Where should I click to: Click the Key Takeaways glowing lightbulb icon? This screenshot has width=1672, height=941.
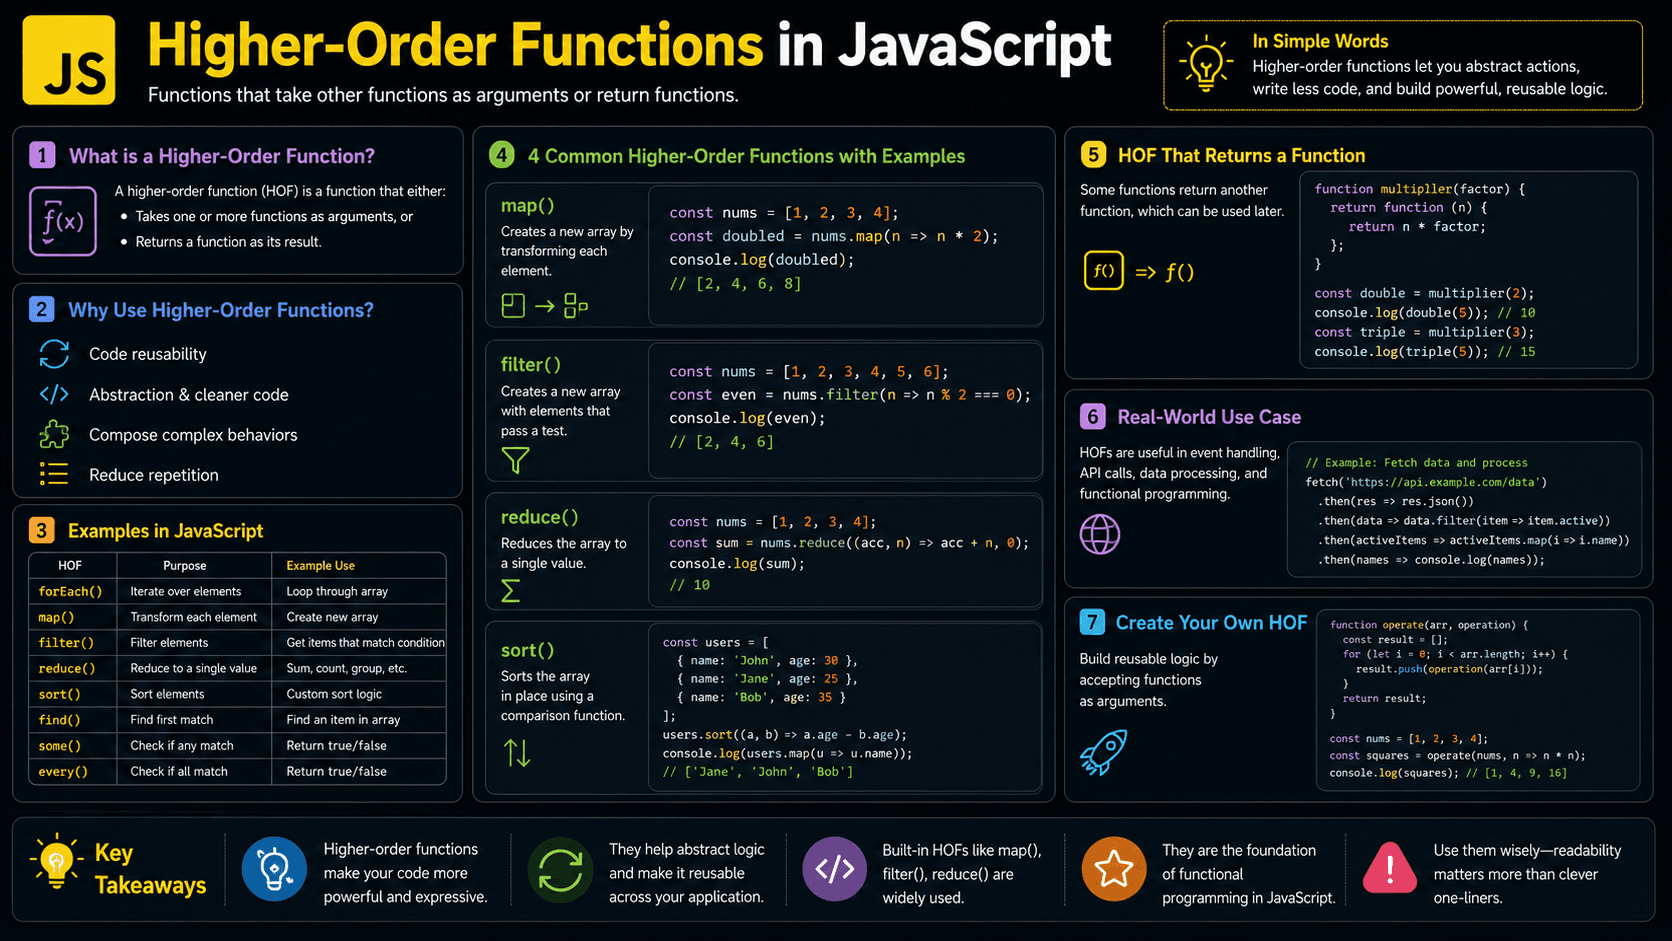coord(57,861)
